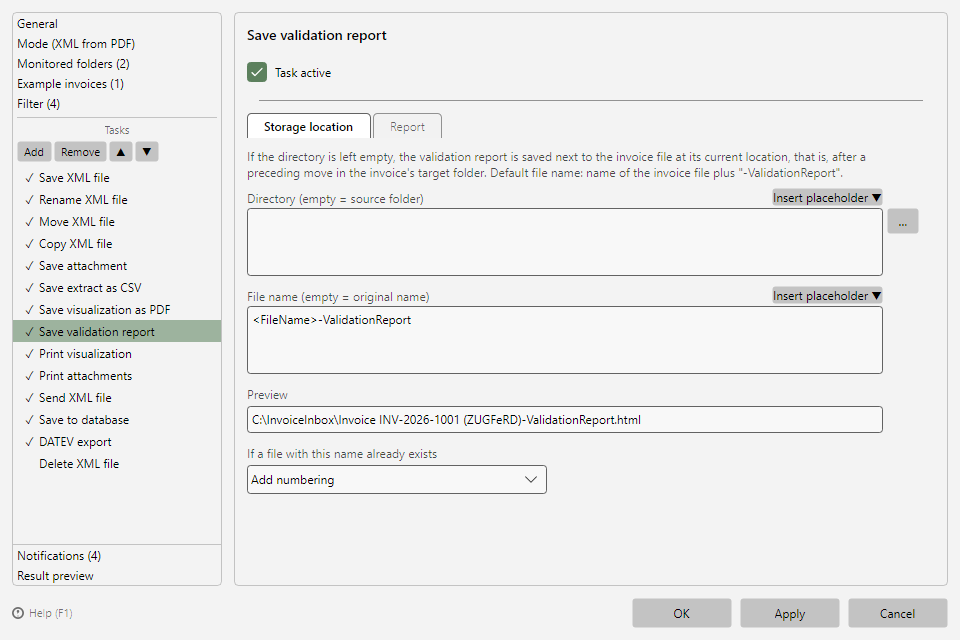Image resolution: width=960 pixels, height=640 pixels.
Task: Select the Save visualization as PDF task
Action: [x=116, y=310]
